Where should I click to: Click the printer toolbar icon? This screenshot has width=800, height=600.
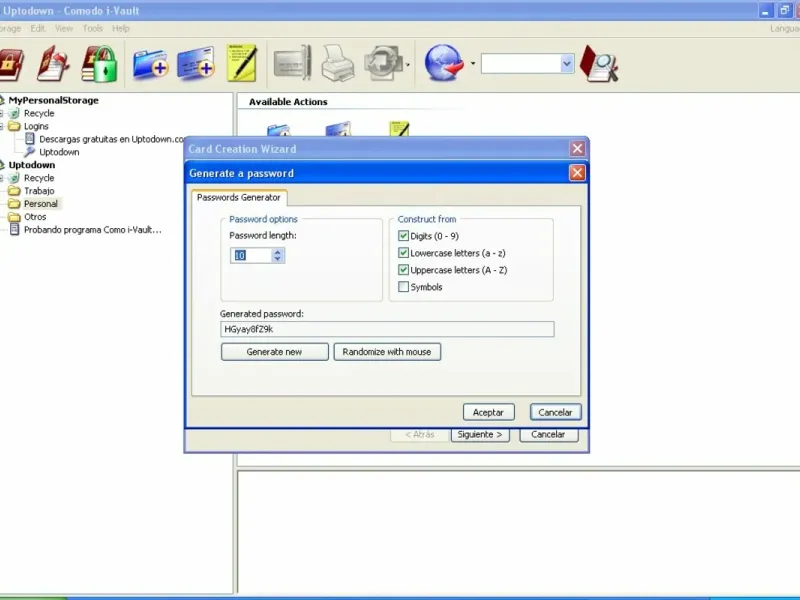pos(337,63)
